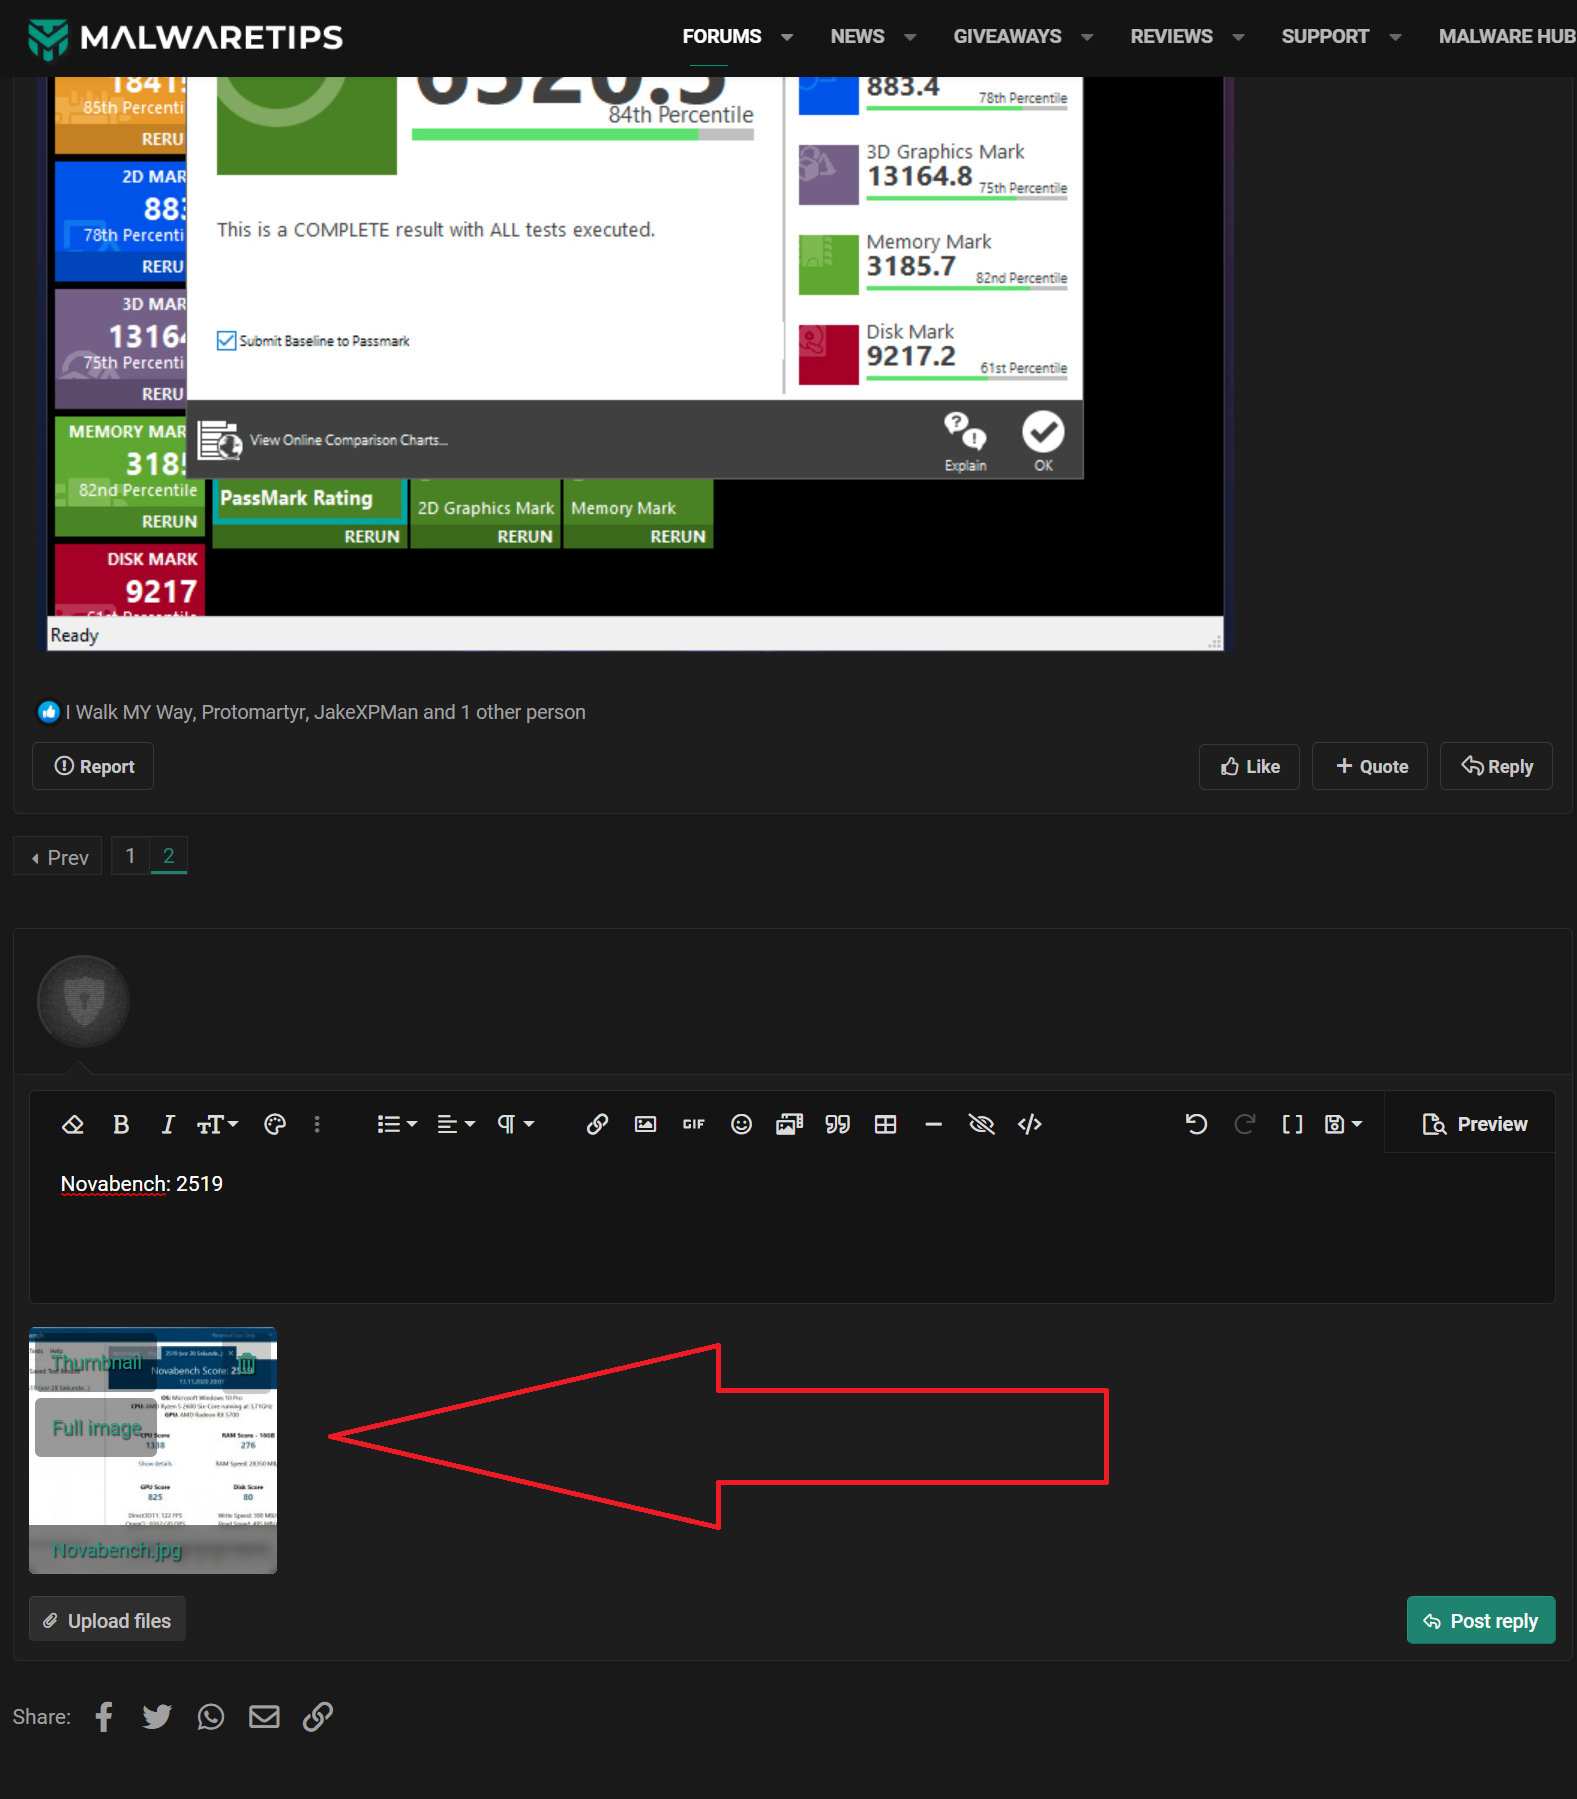Toggle bold formatting
The image size is (1577, 1799).
pos(121,1125)
